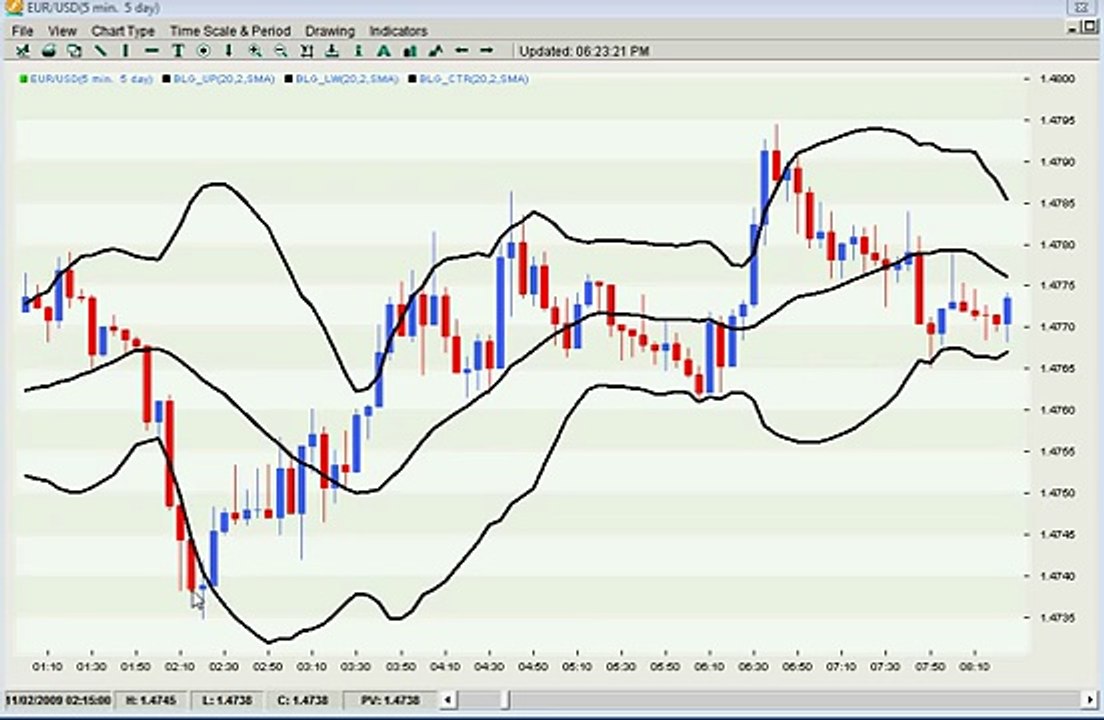Select EUR/USD(5 min. 5 day) legend label
Screen dimensions: 1104x720
click(x=92, y=79)
